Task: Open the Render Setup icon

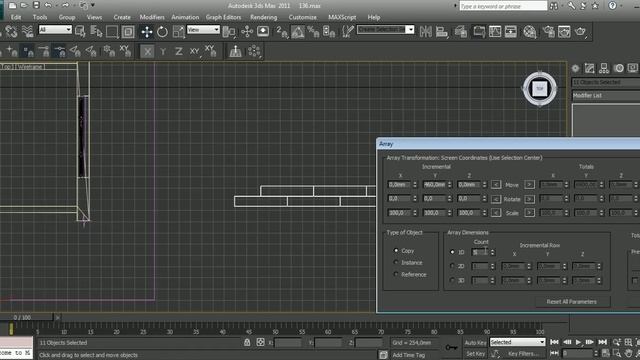Action: coord(549,31)
